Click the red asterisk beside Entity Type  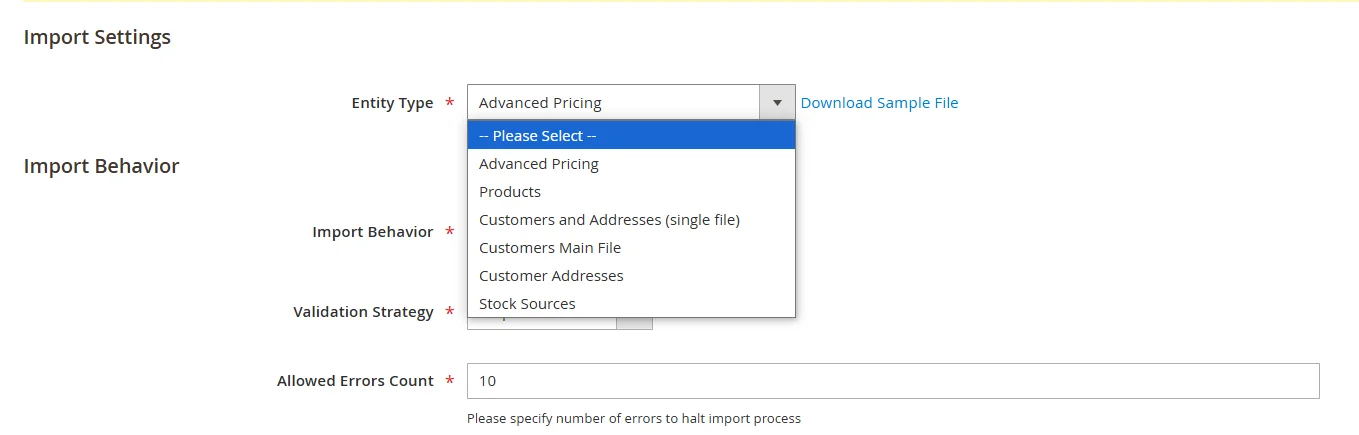tap(449, 103)
